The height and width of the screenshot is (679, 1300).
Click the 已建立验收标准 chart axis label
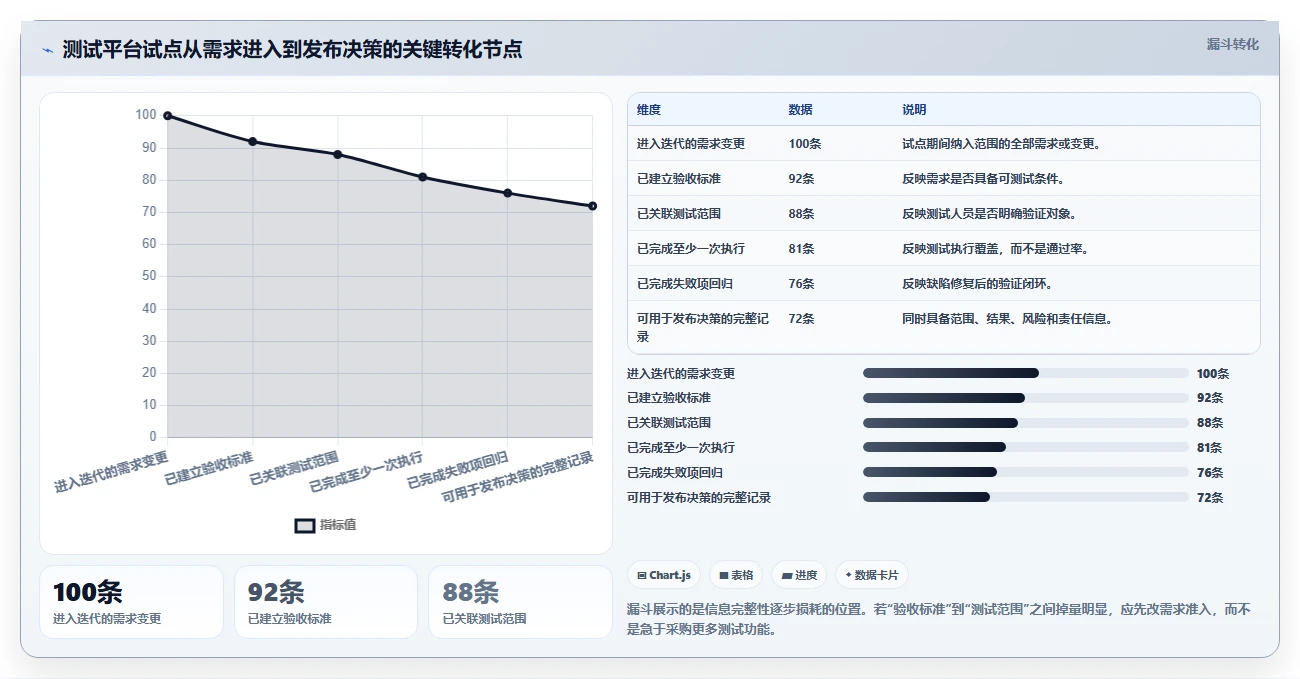click(x=209, y=467)
